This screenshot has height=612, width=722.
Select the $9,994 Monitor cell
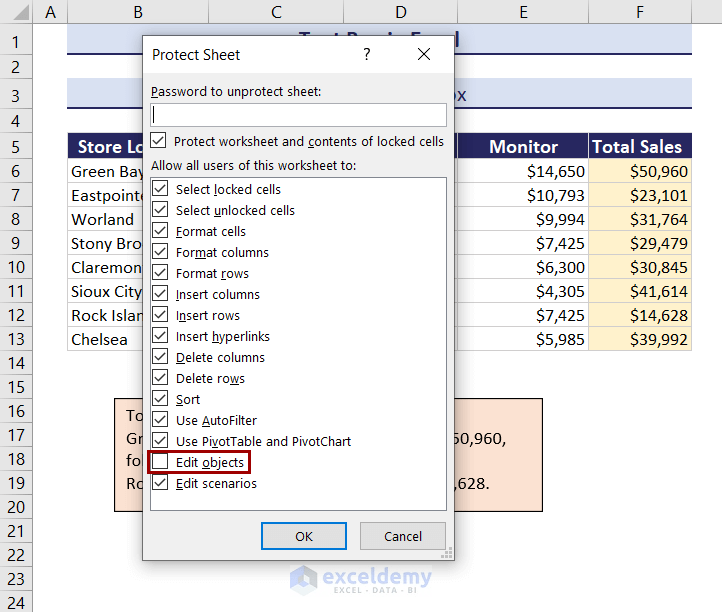click(521, 219)
